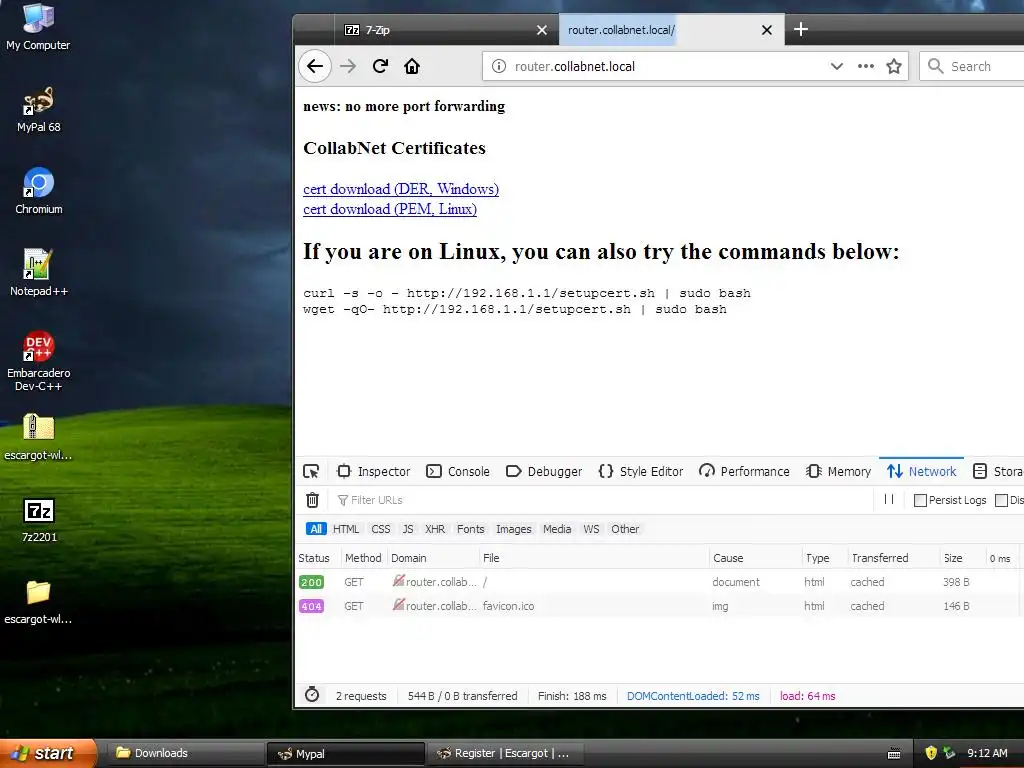1024x768 pixels.
Task: Go back with the browser back arrow
Action: click(x=315, y=66)
